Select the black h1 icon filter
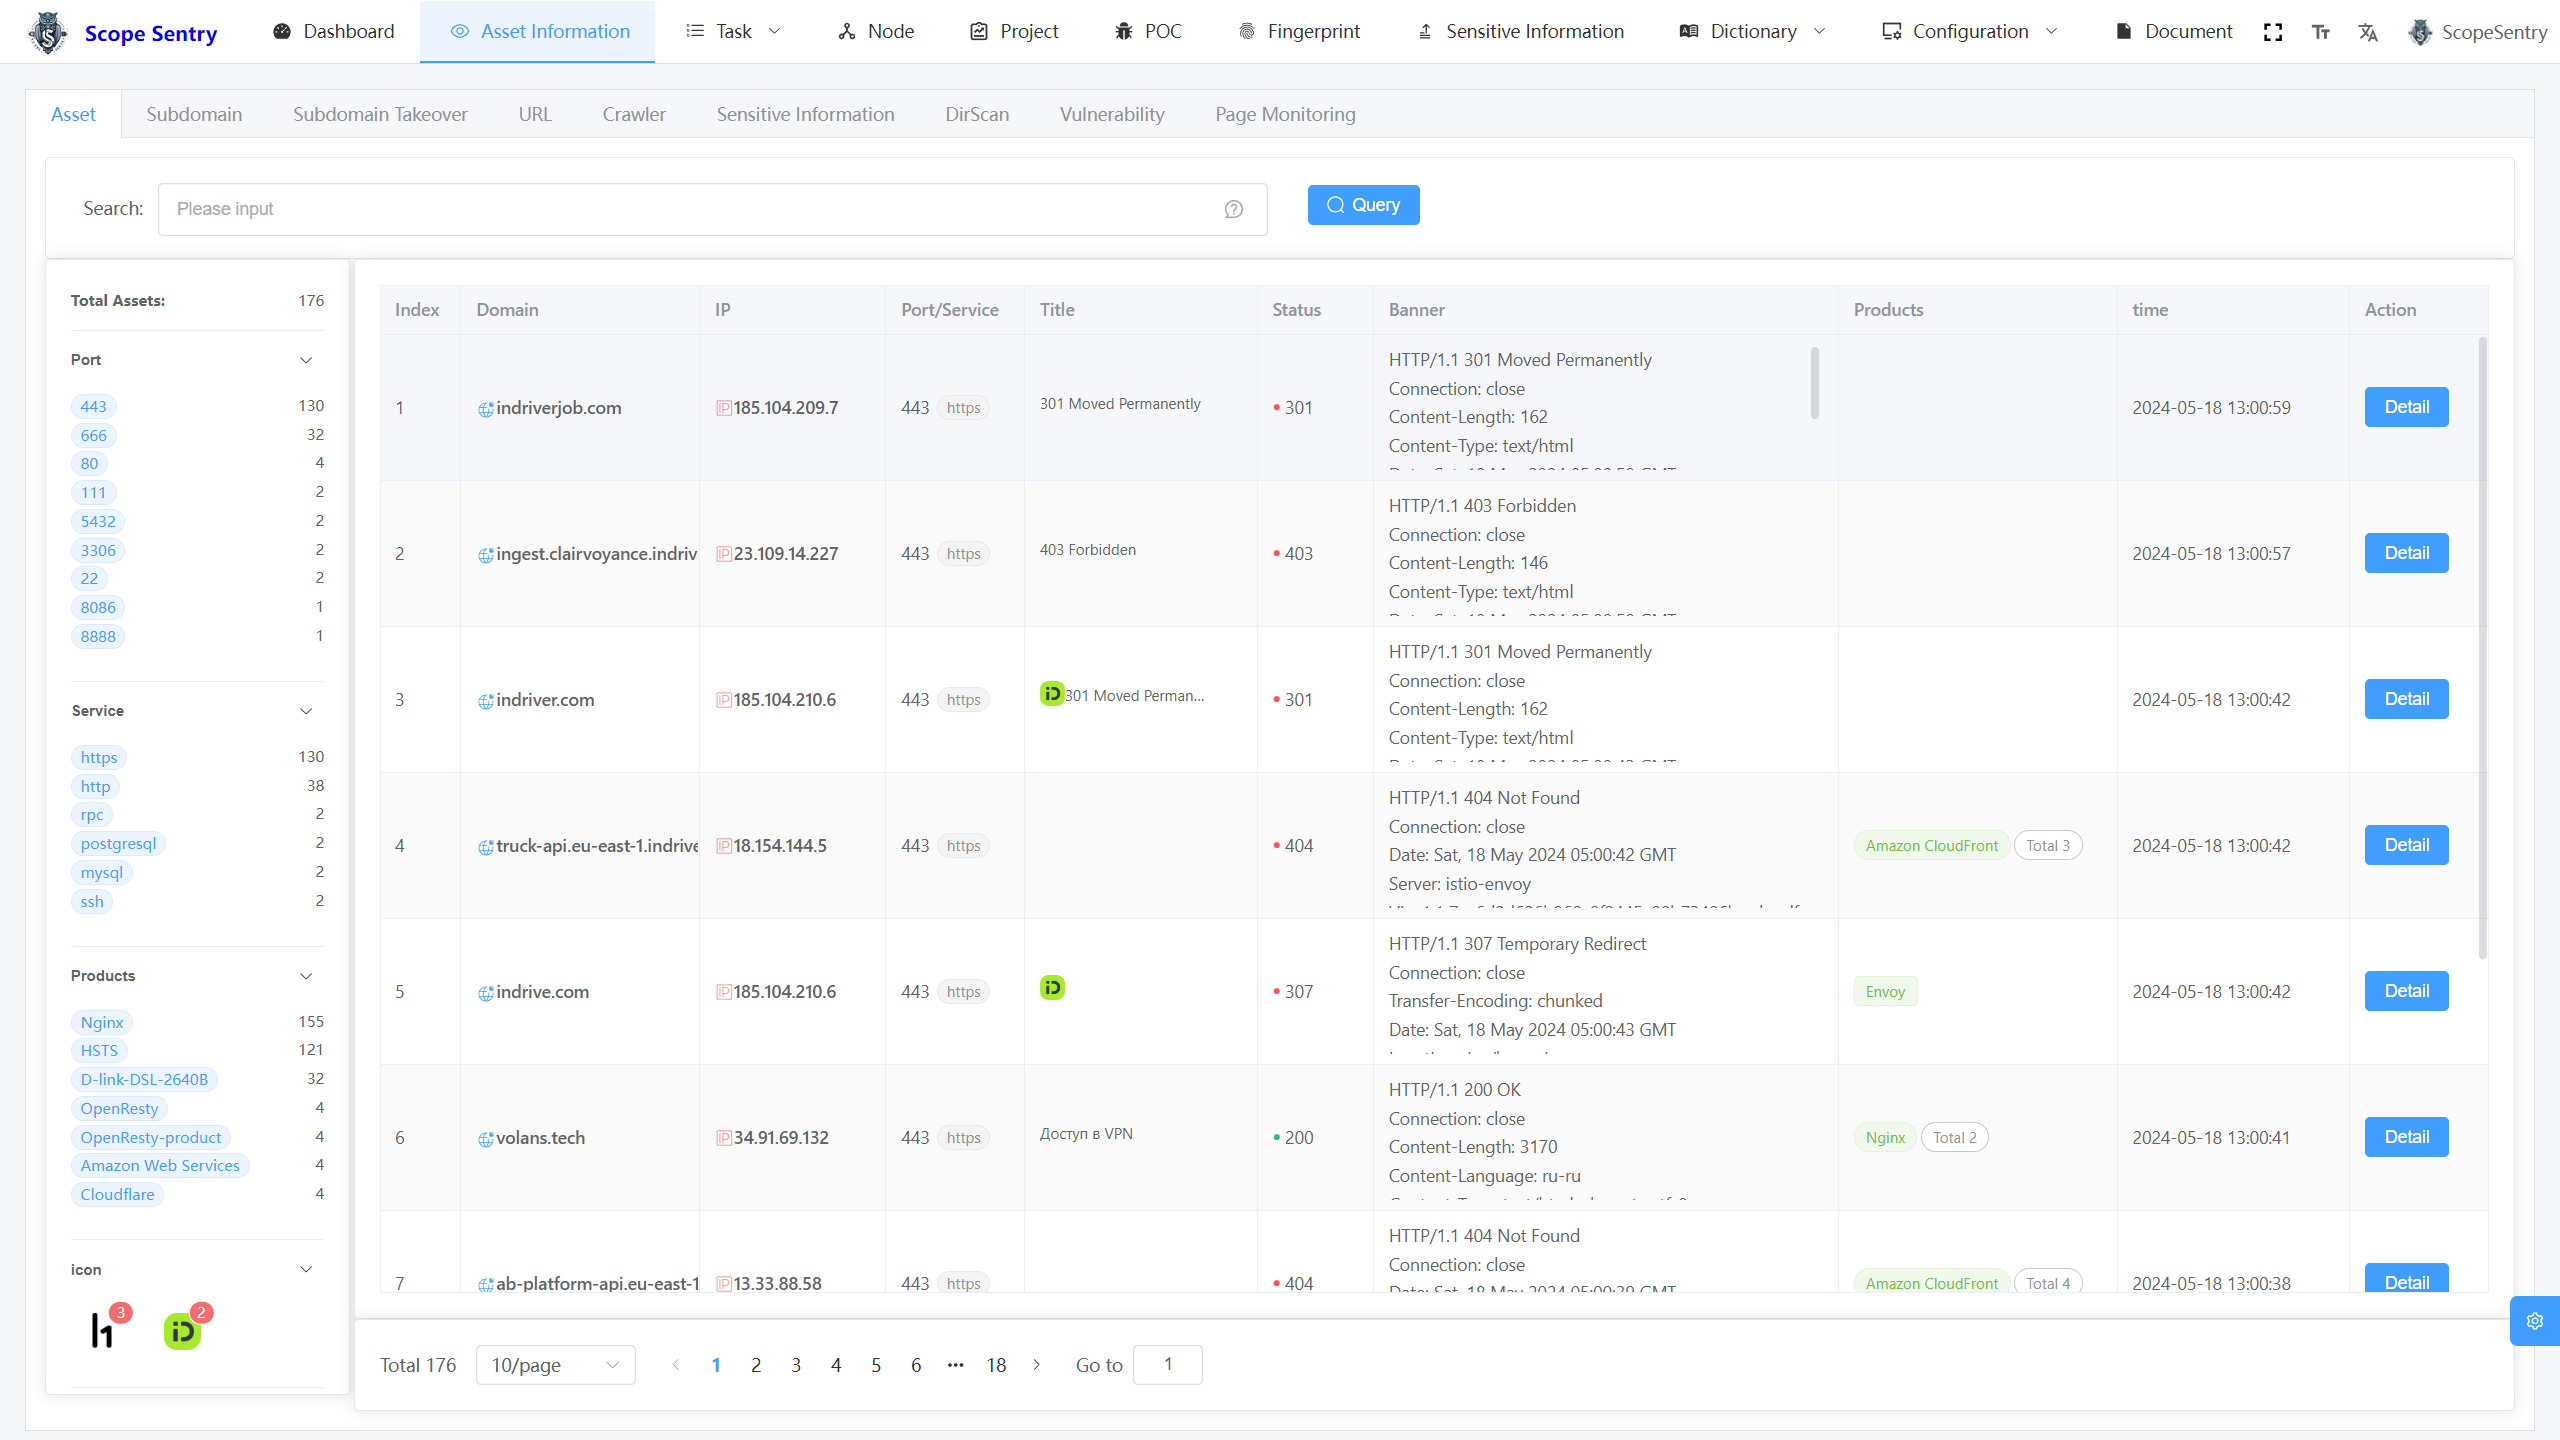The height and width of the screenshot is (1440, 2560). (102, 1331)
